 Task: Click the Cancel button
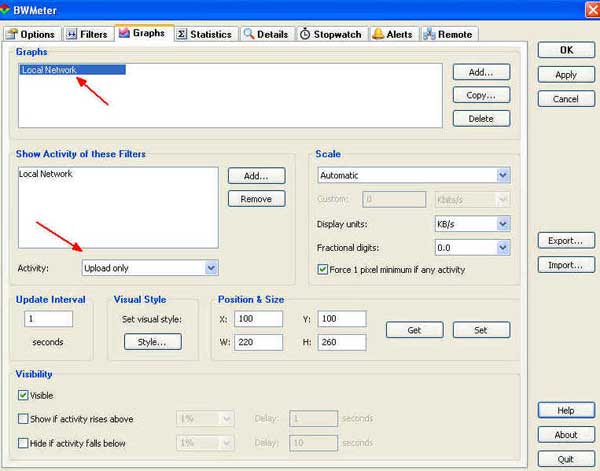click(566, 99)
